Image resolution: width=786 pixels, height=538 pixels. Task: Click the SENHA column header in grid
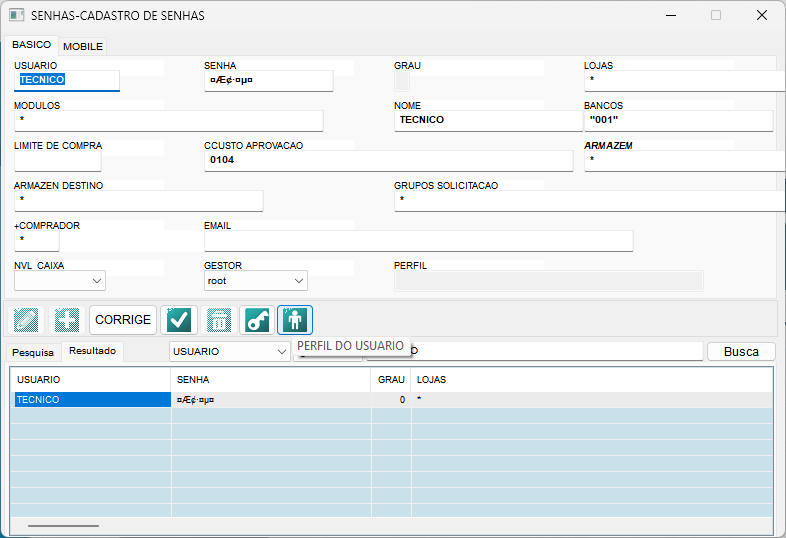[270, 380]
